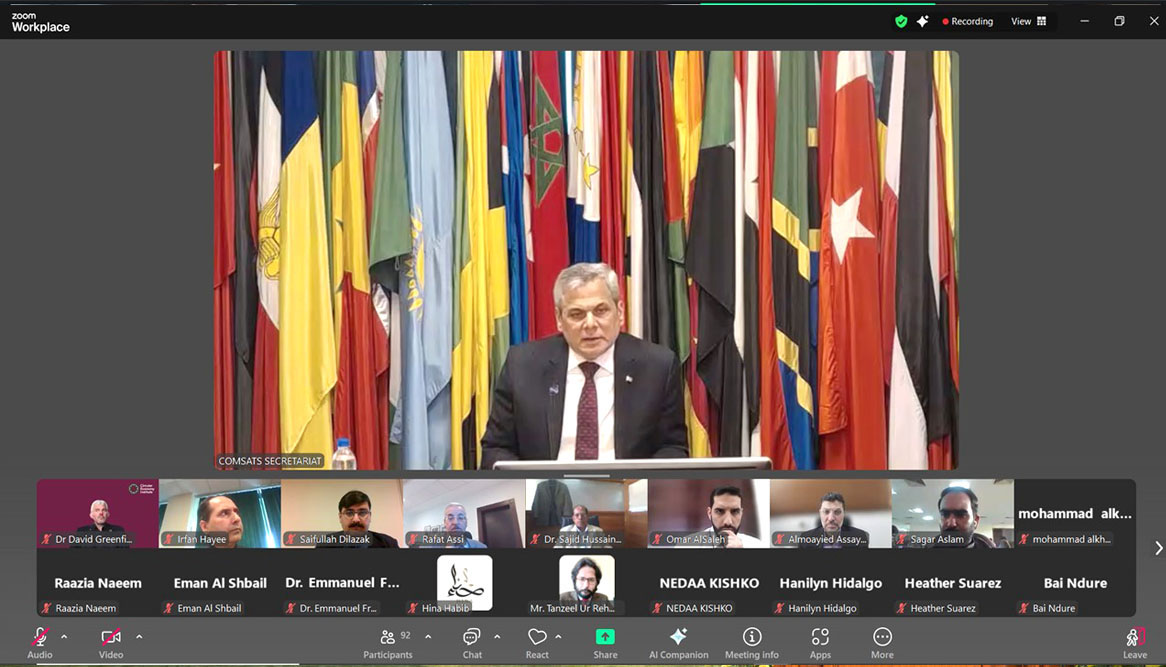Viewport: 1166px width, 667px height.
Task: Open AI Companion
Action: 678,643
